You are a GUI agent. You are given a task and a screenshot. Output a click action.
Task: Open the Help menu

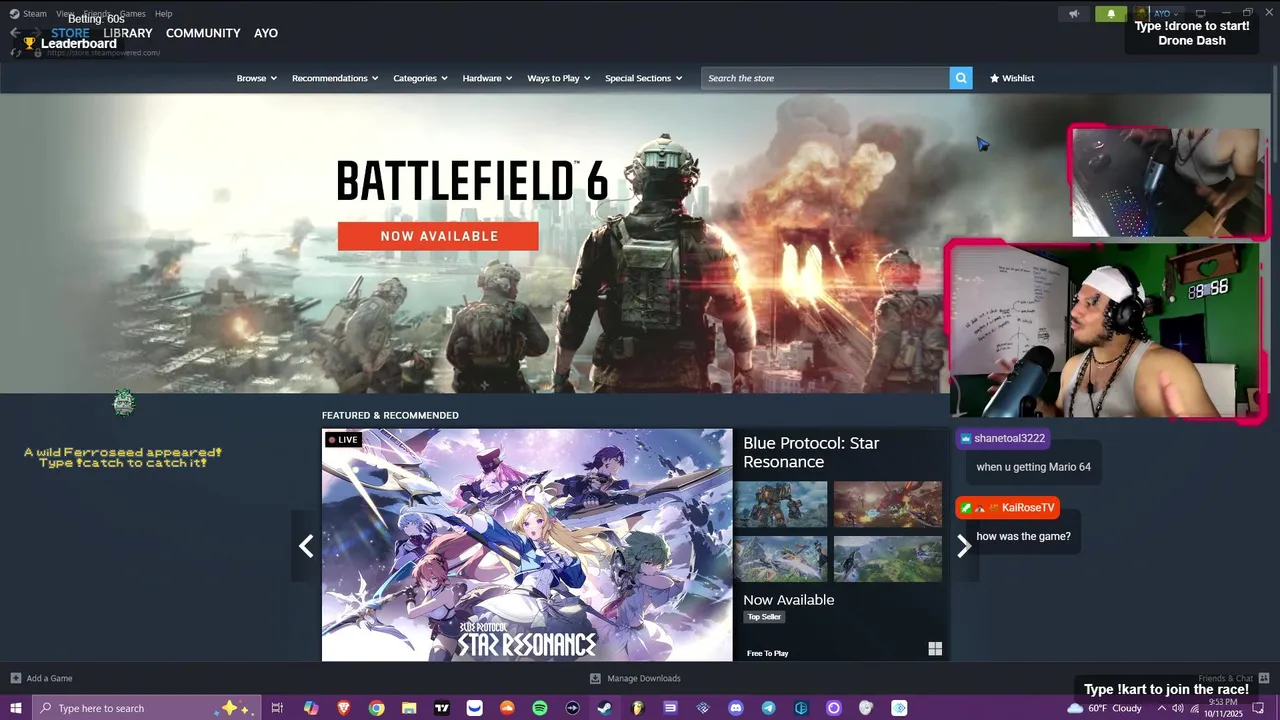163,14
